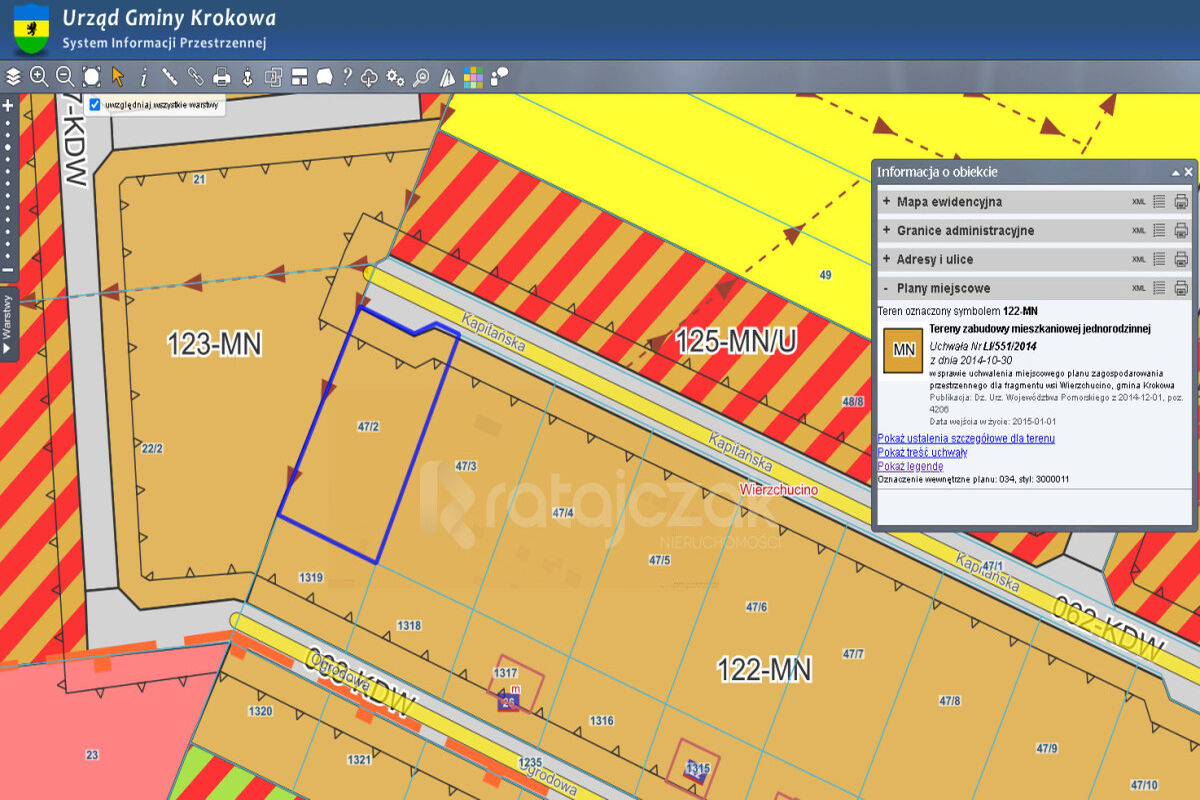1200x800 pixels.
Task: Select the full extent zoom tool
Action: point(92,76)
